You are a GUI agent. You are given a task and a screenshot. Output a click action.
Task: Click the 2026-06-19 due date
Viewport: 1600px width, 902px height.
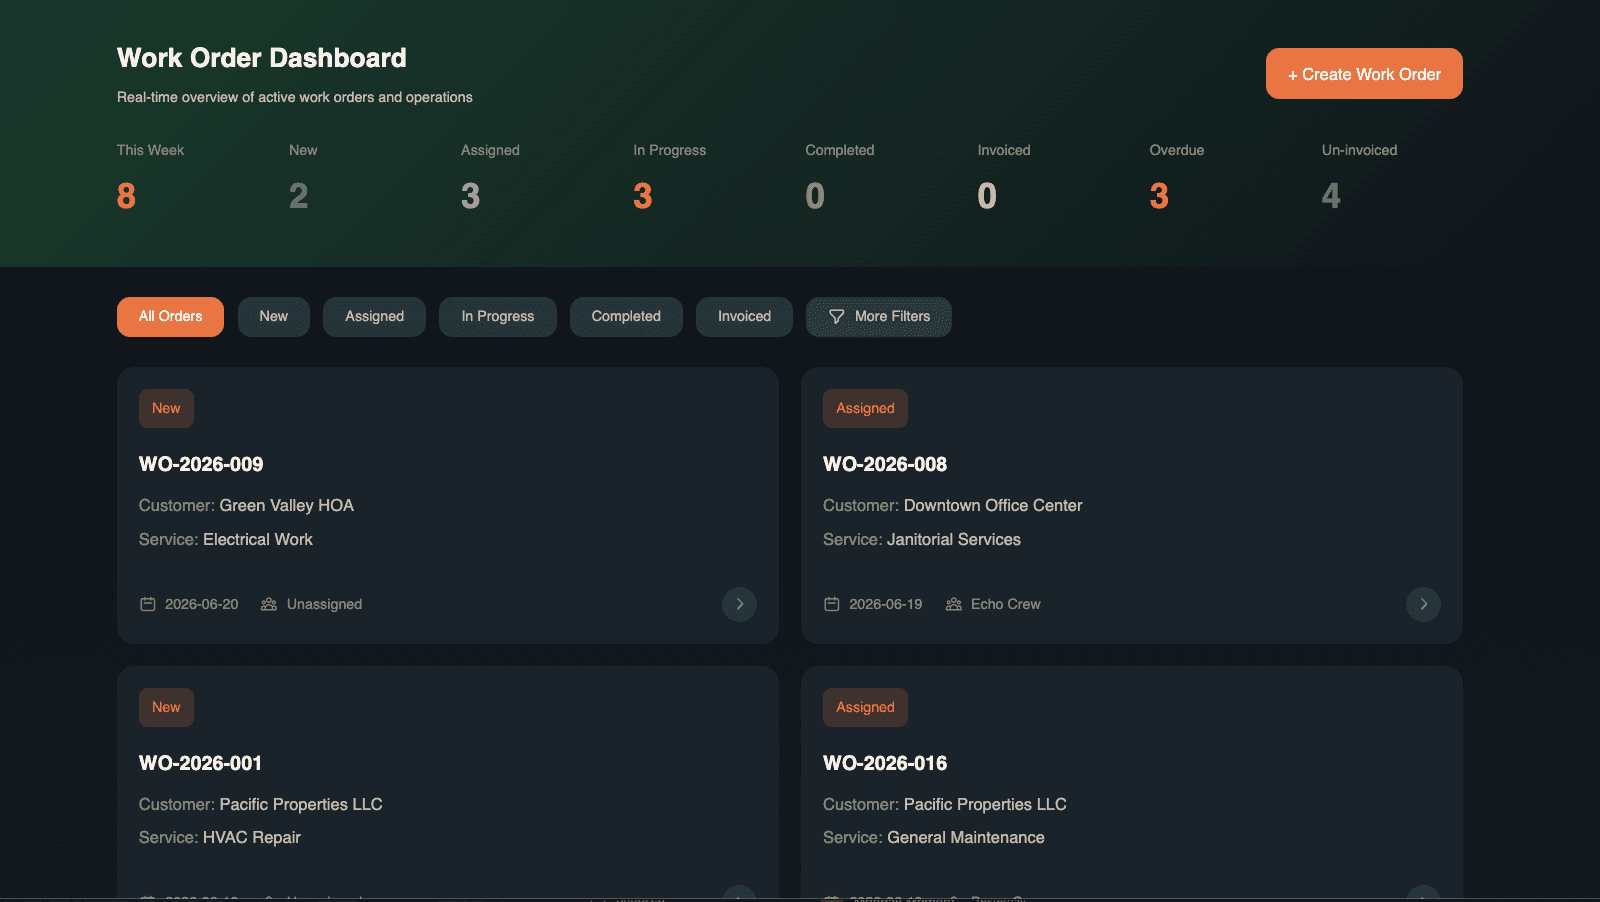pos(886,604)
